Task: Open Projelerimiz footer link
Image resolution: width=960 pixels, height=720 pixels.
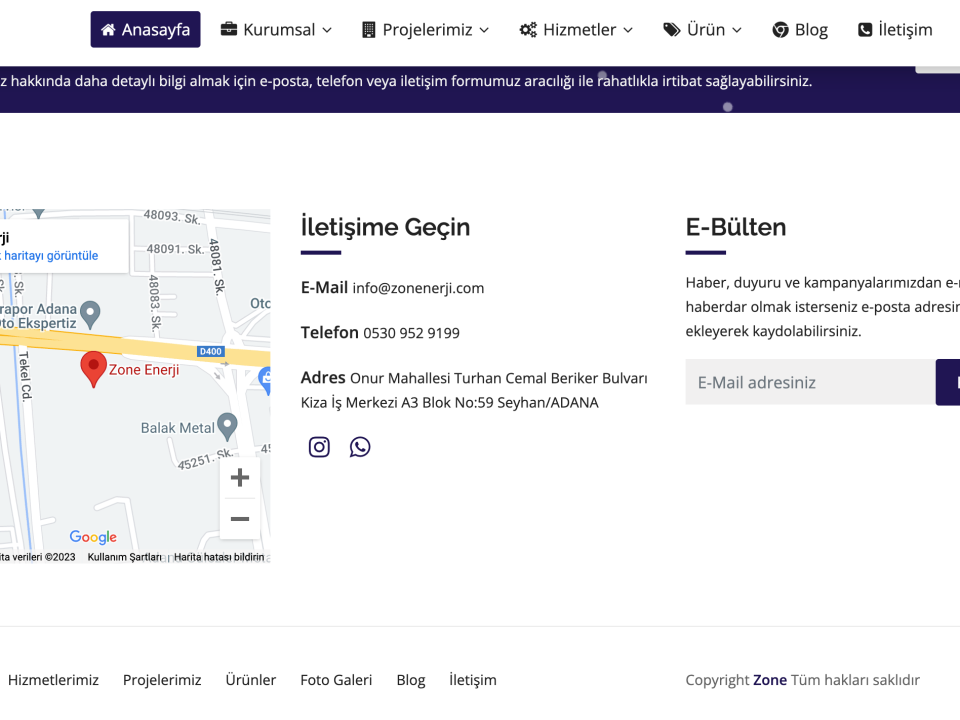Action: (x=162, y=680)
